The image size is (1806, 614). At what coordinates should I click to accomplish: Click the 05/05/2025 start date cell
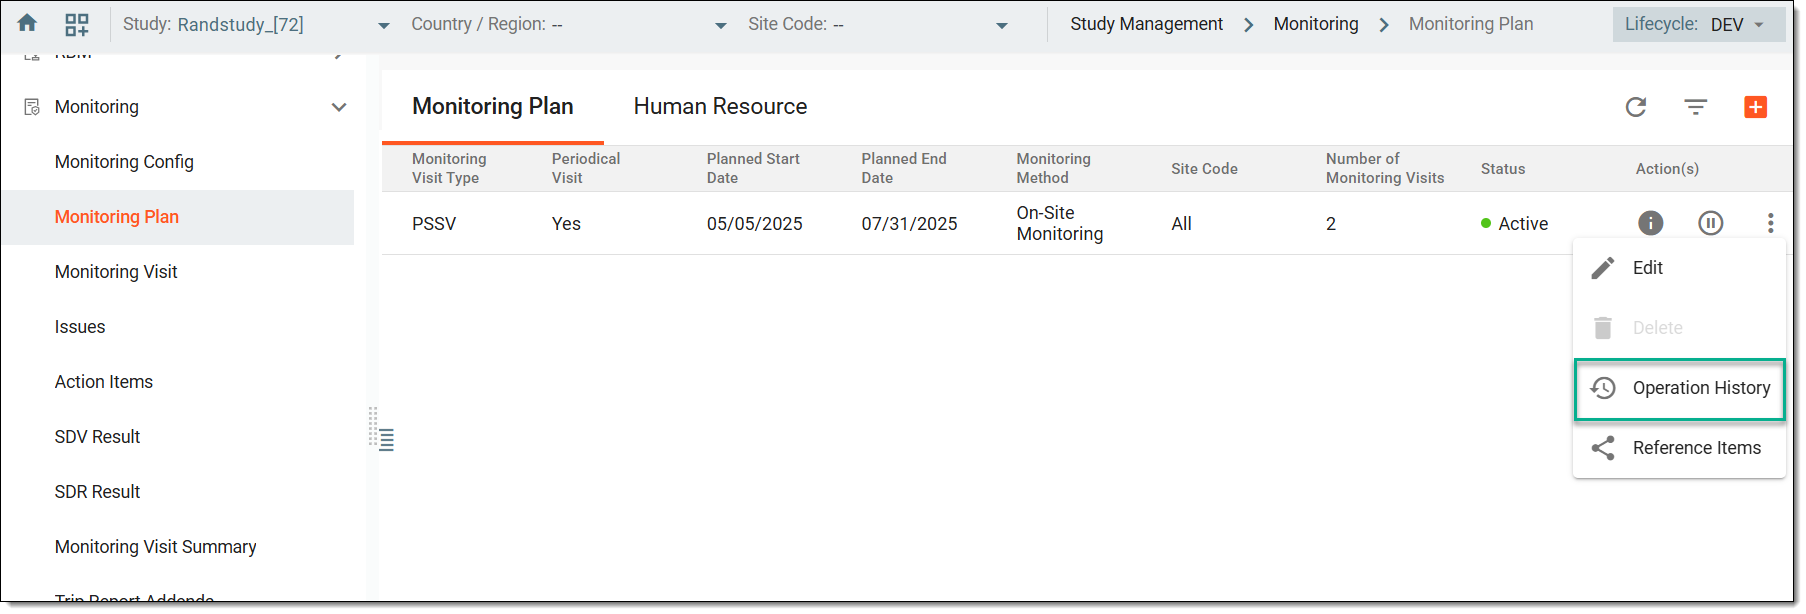tap(755, 224)
